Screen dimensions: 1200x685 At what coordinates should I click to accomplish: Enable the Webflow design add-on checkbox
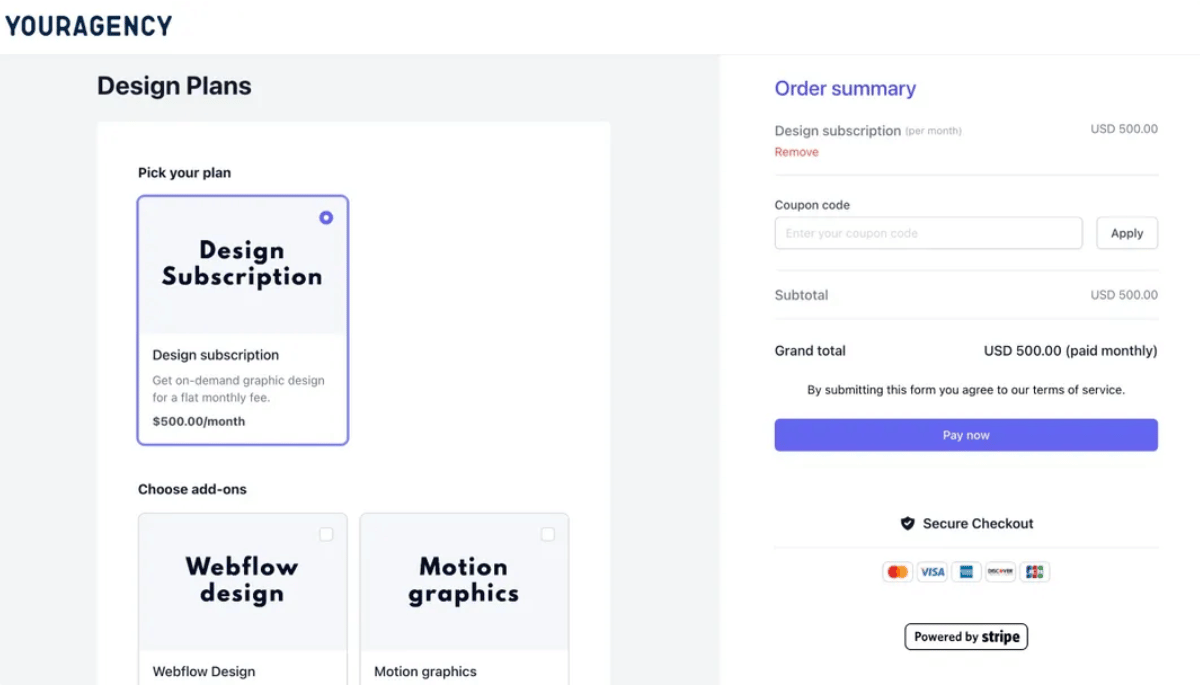pos(326,535)
